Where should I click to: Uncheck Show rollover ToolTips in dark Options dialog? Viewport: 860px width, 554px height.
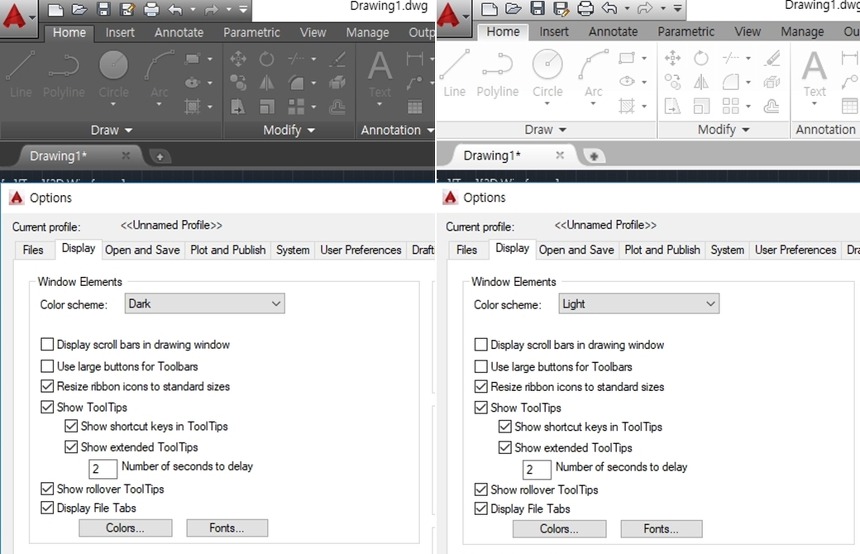[x=47, y=489]
